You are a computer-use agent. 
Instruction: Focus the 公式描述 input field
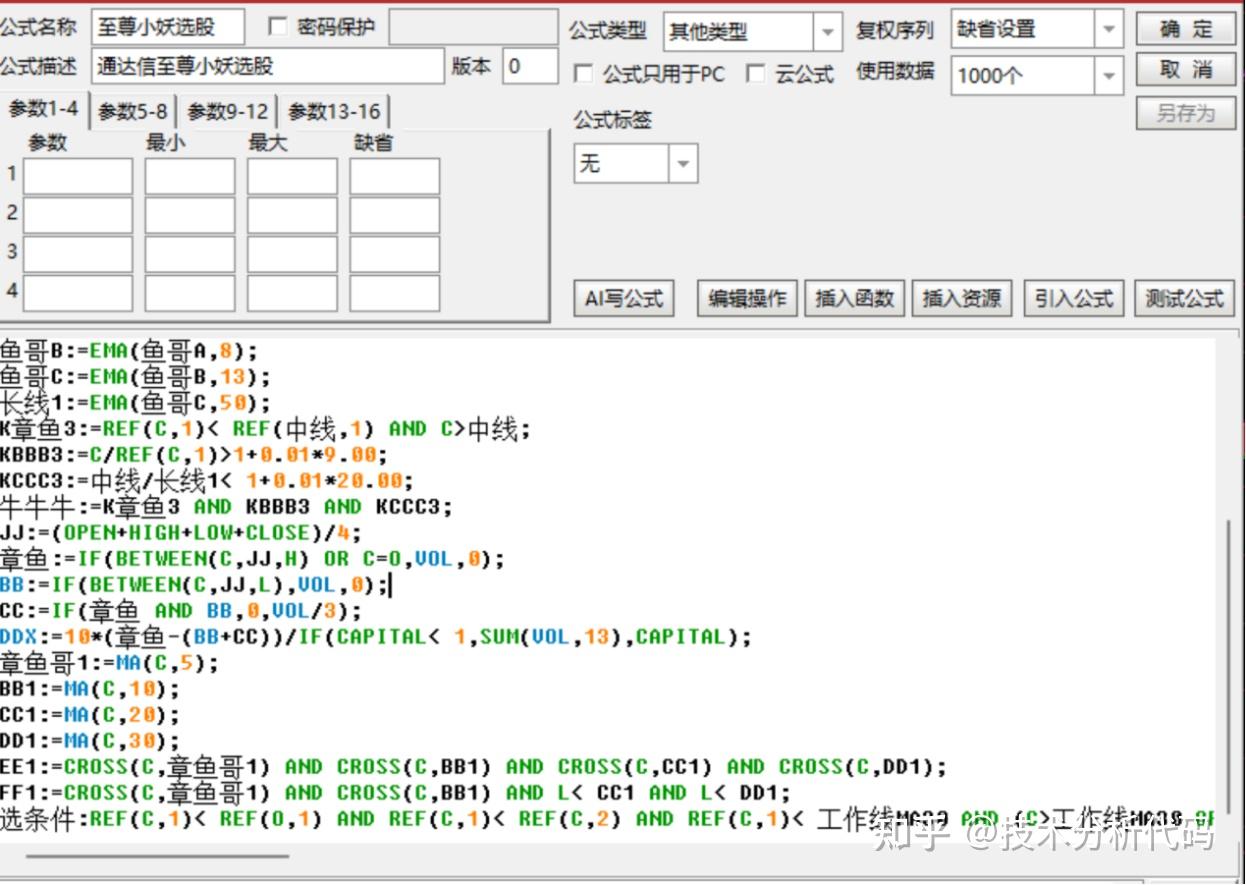tap(267, 67)
